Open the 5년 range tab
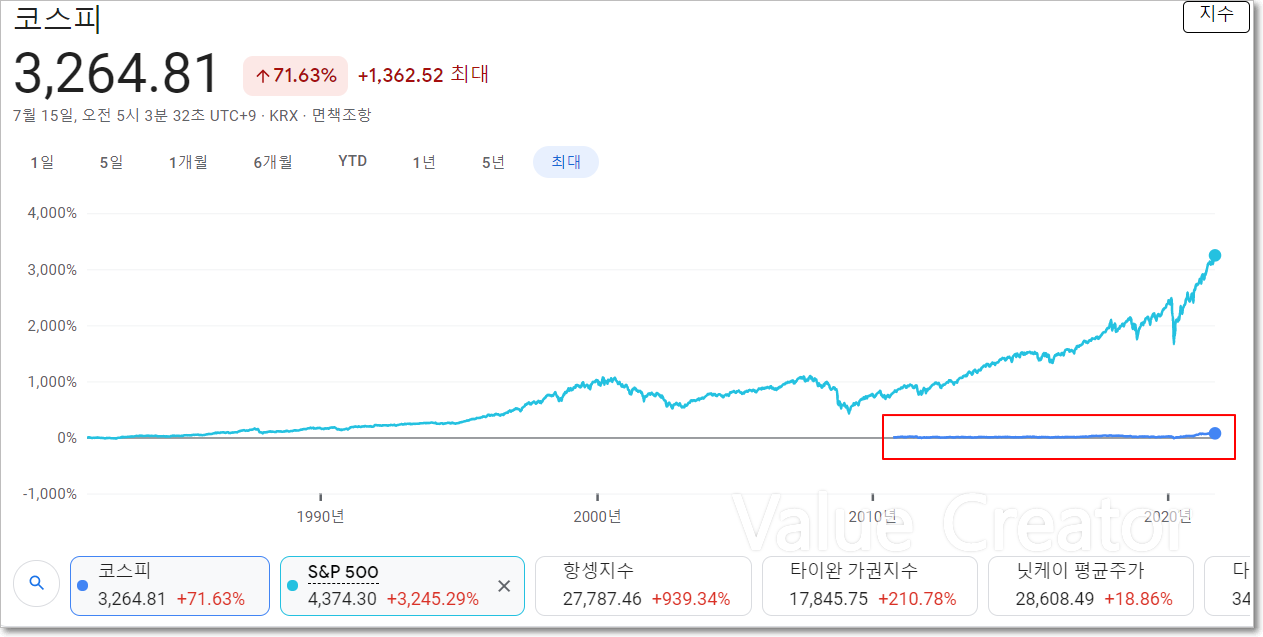This screenshot has height=637, width=1263. coord(493,162)
